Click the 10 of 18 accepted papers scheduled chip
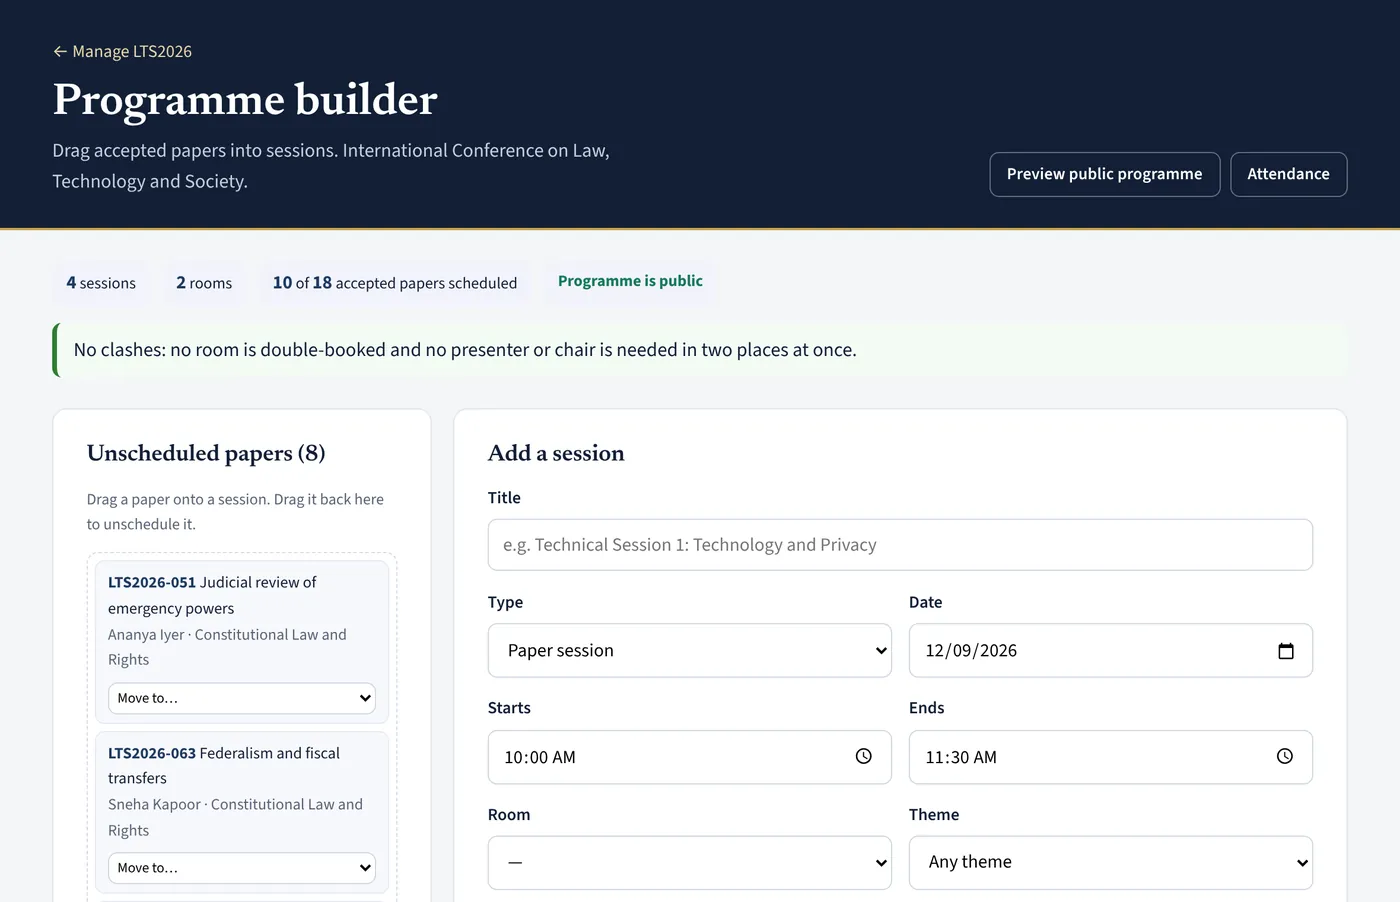Screen dimensions: 1400x902 [x=395, y=283]
